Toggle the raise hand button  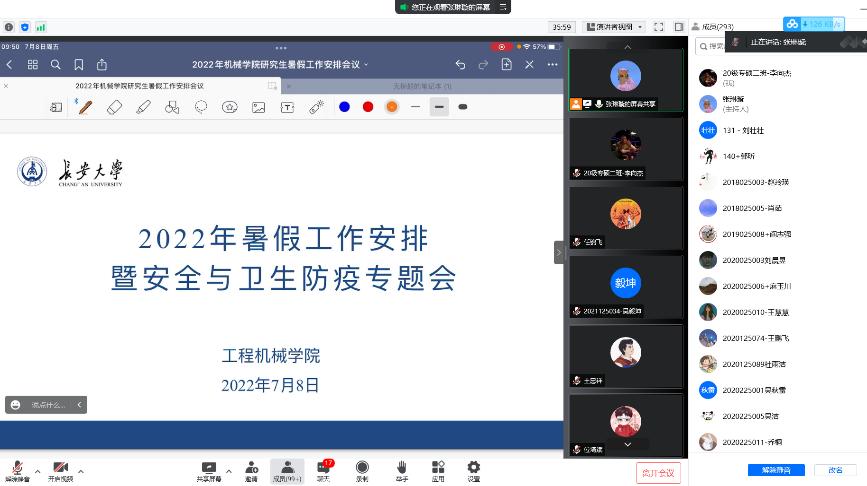pos(401,469)
